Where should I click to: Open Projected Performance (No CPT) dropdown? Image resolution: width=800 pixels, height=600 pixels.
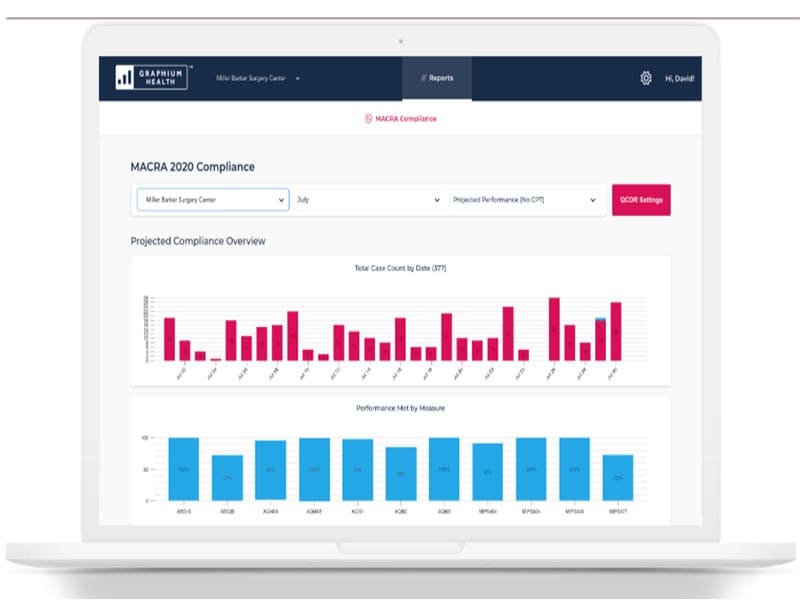524,199
